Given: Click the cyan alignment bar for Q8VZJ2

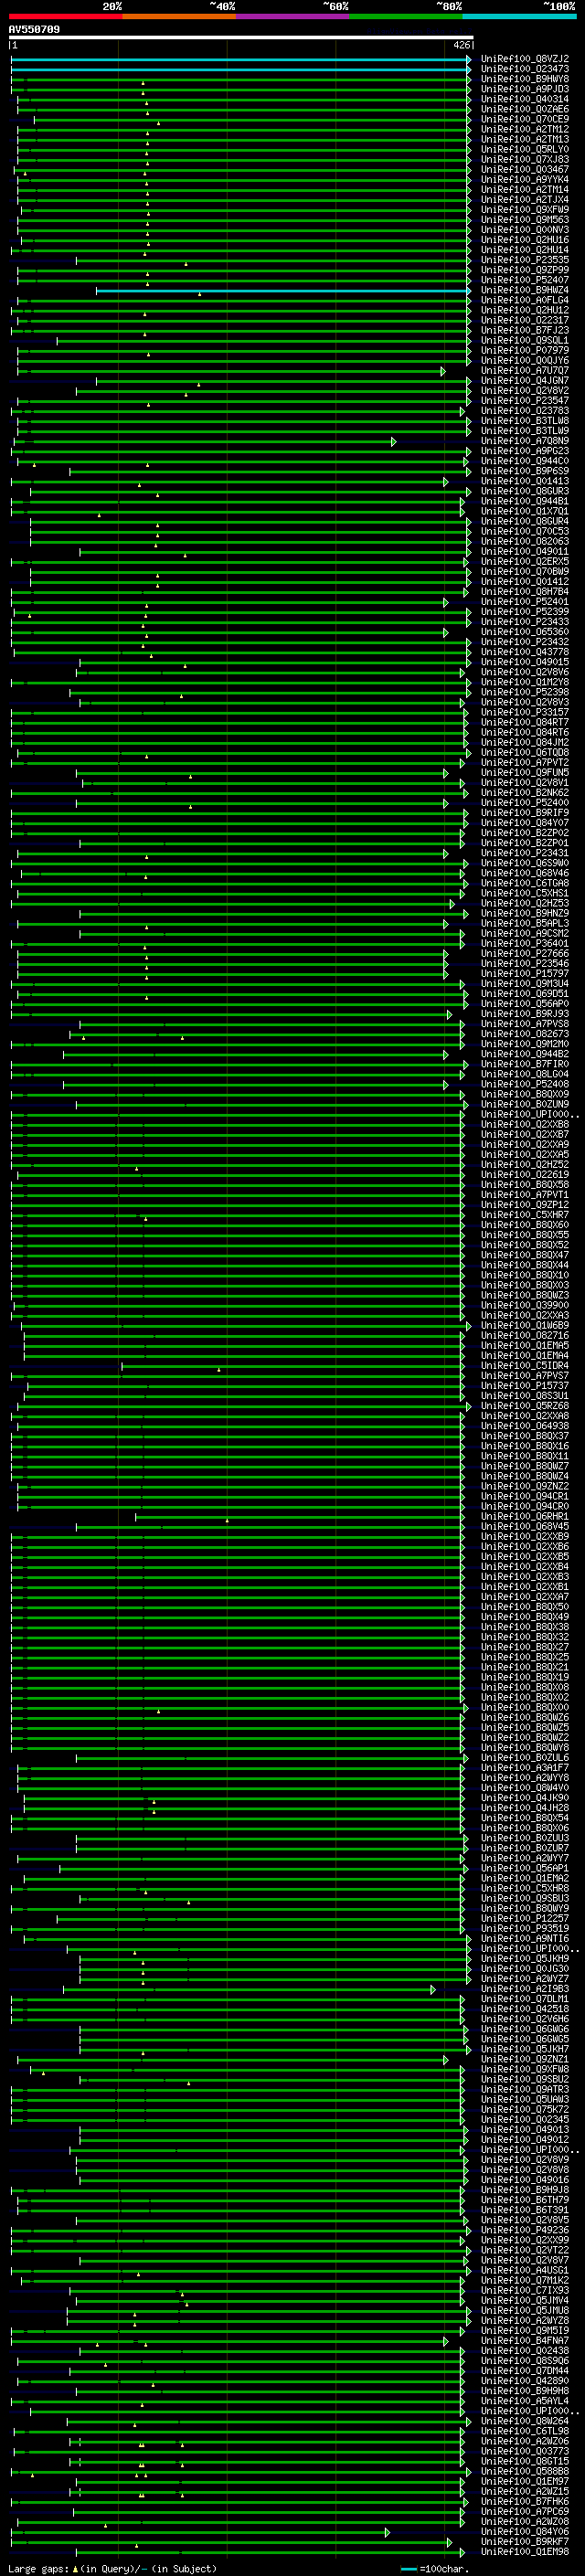Looking at the screenshot, I should click(x=240, y=59).
